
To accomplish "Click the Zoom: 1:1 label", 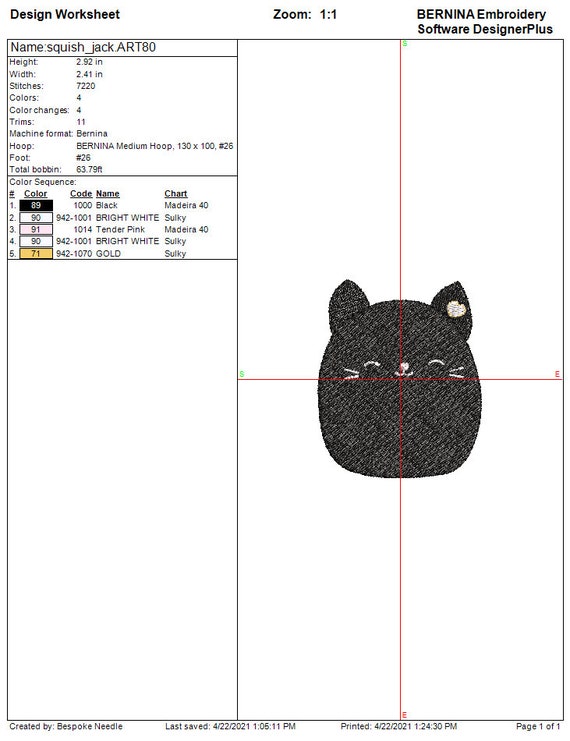I will pos(305,14).
